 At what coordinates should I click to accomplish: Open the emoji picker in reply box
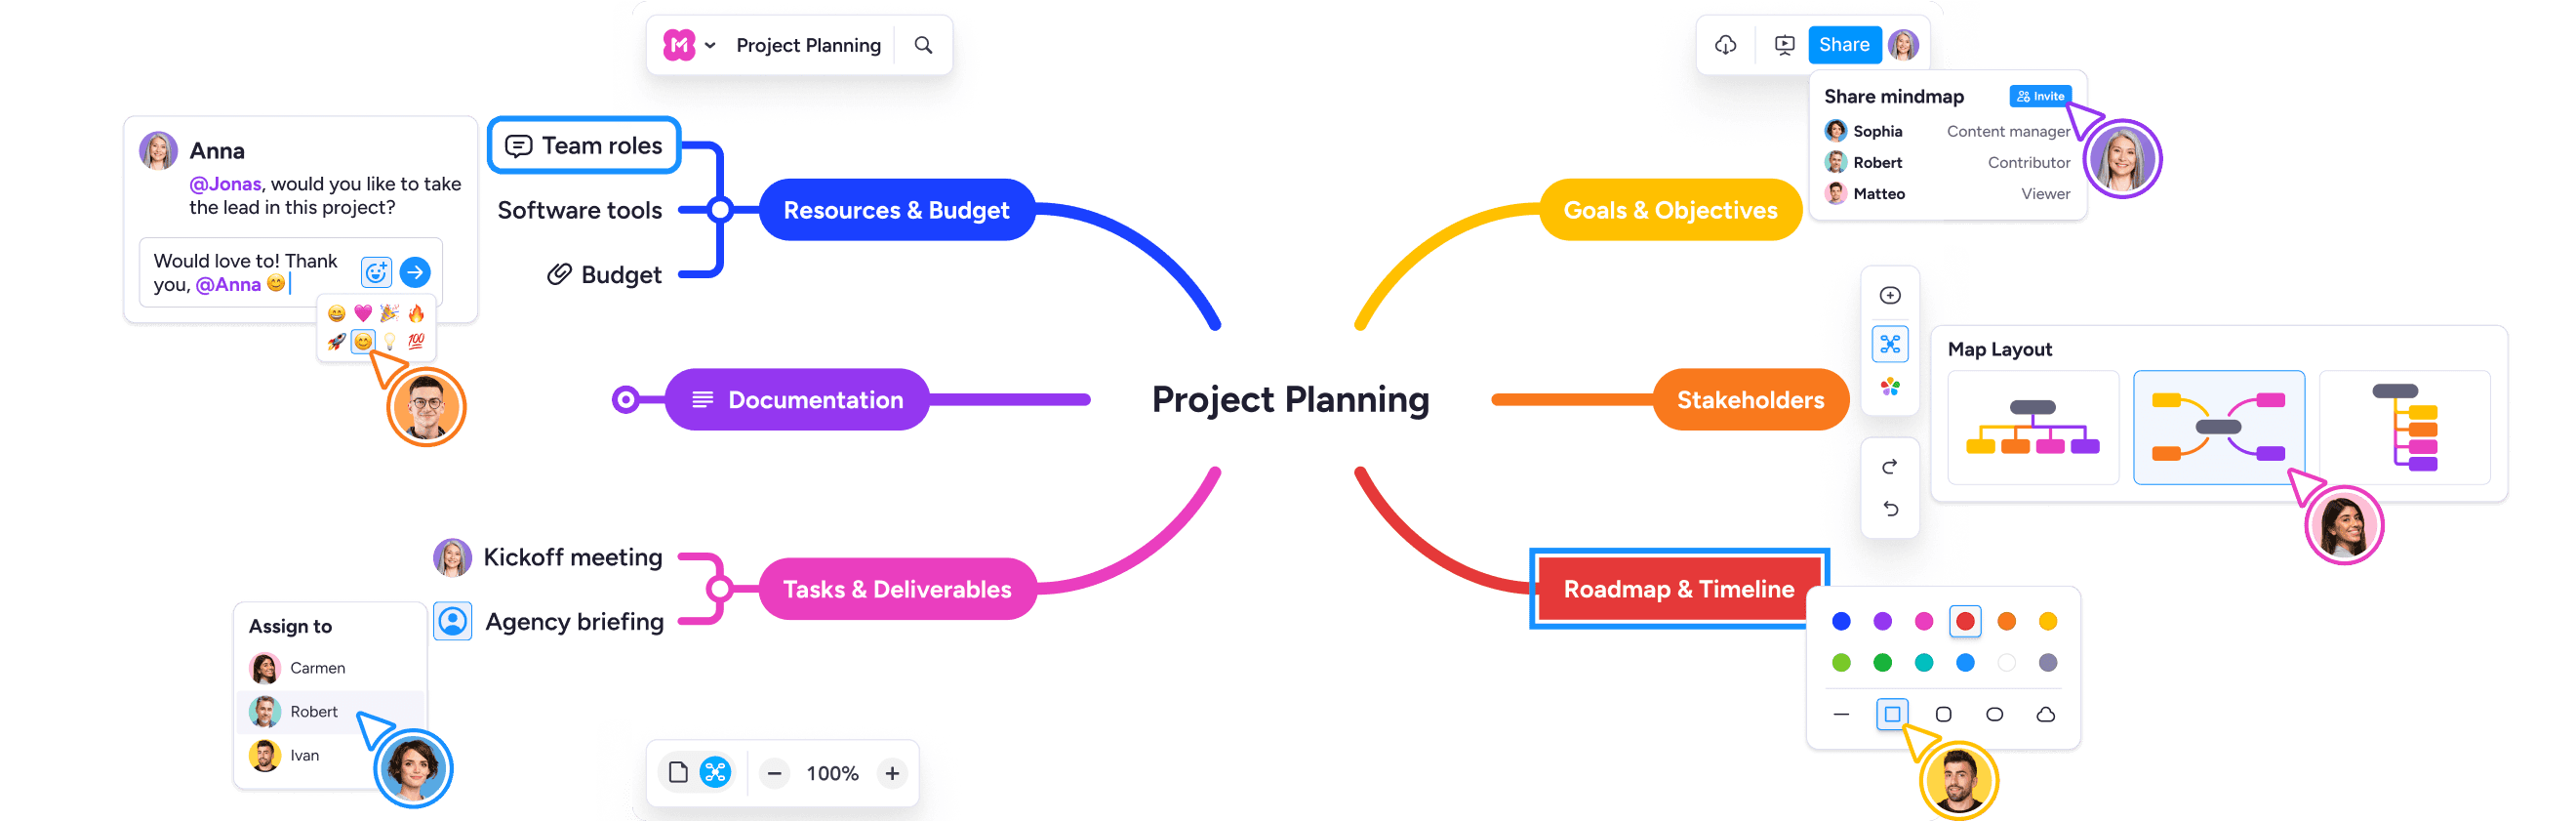[376, 272]
